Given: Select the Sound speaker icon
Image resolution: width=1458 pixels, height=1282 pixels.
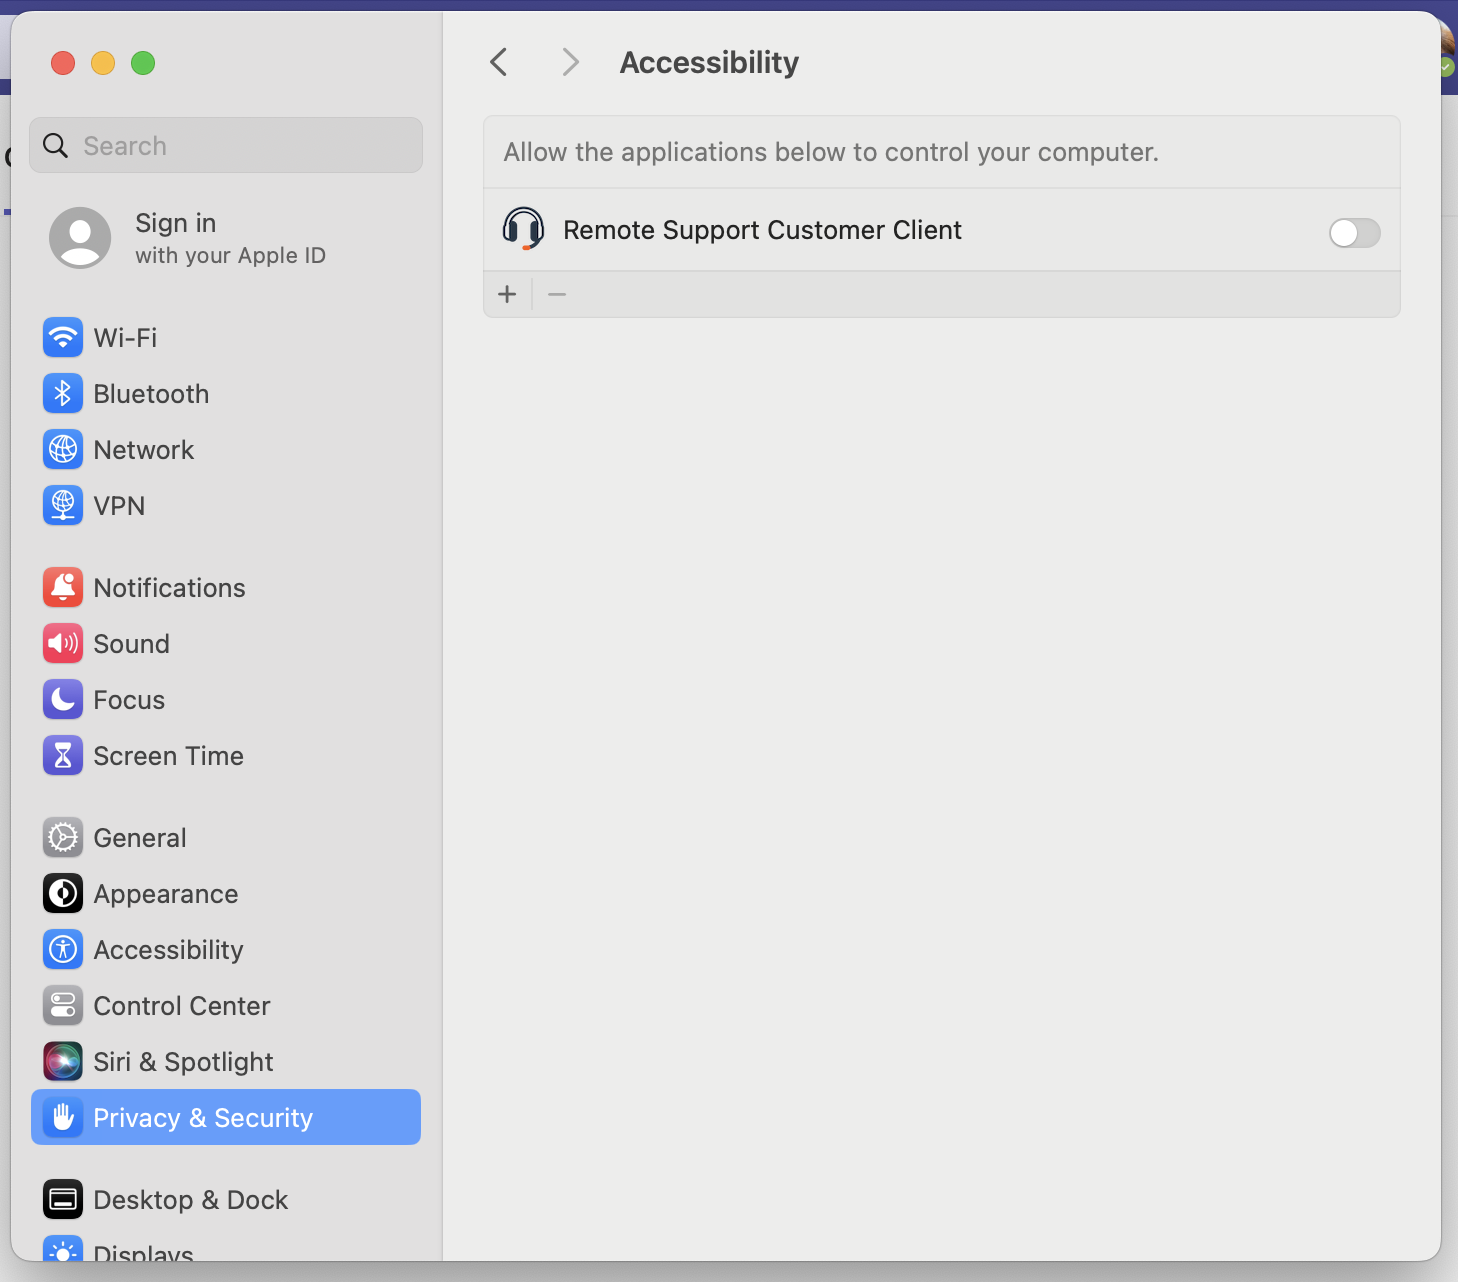Looking at the screenshot, I should [x=63, y=644].
